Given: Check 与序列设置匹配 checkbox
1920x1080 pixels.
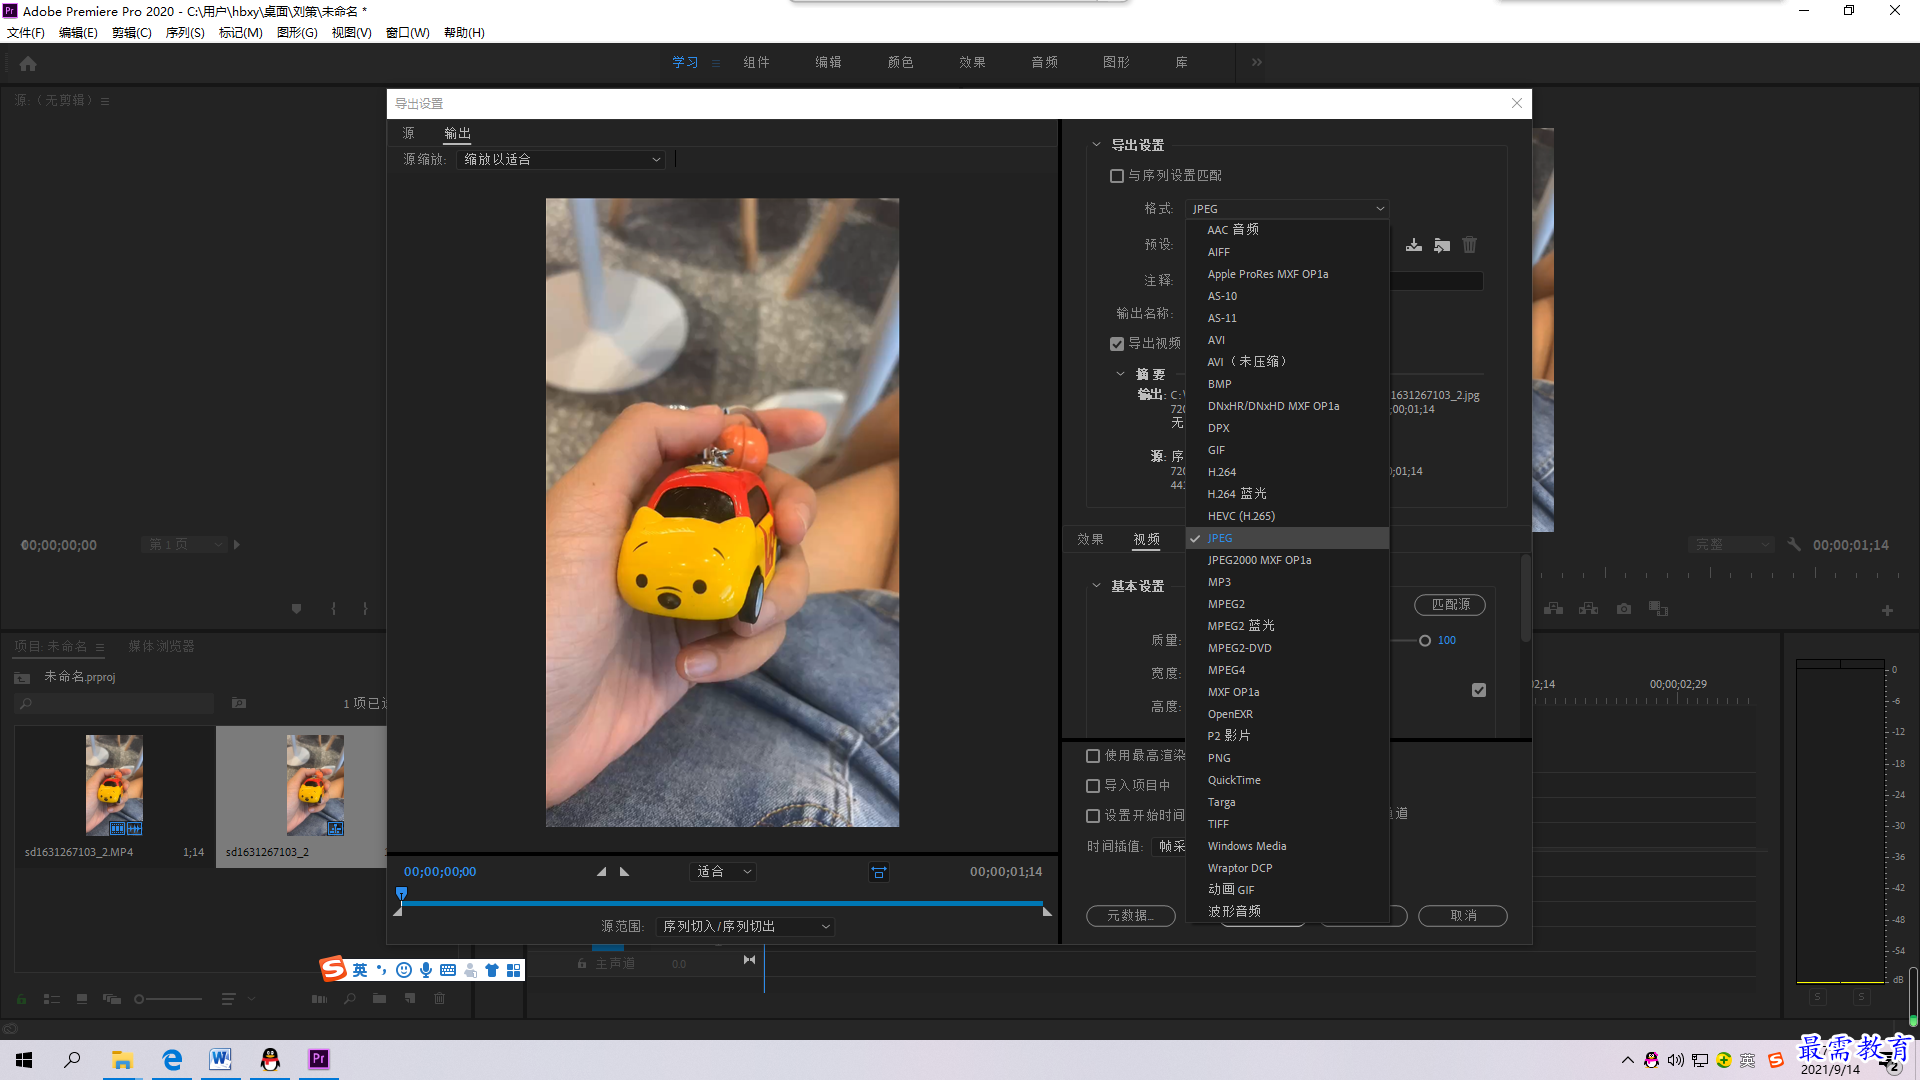Looking at the screenshot, I should (x=1117, y=176).
